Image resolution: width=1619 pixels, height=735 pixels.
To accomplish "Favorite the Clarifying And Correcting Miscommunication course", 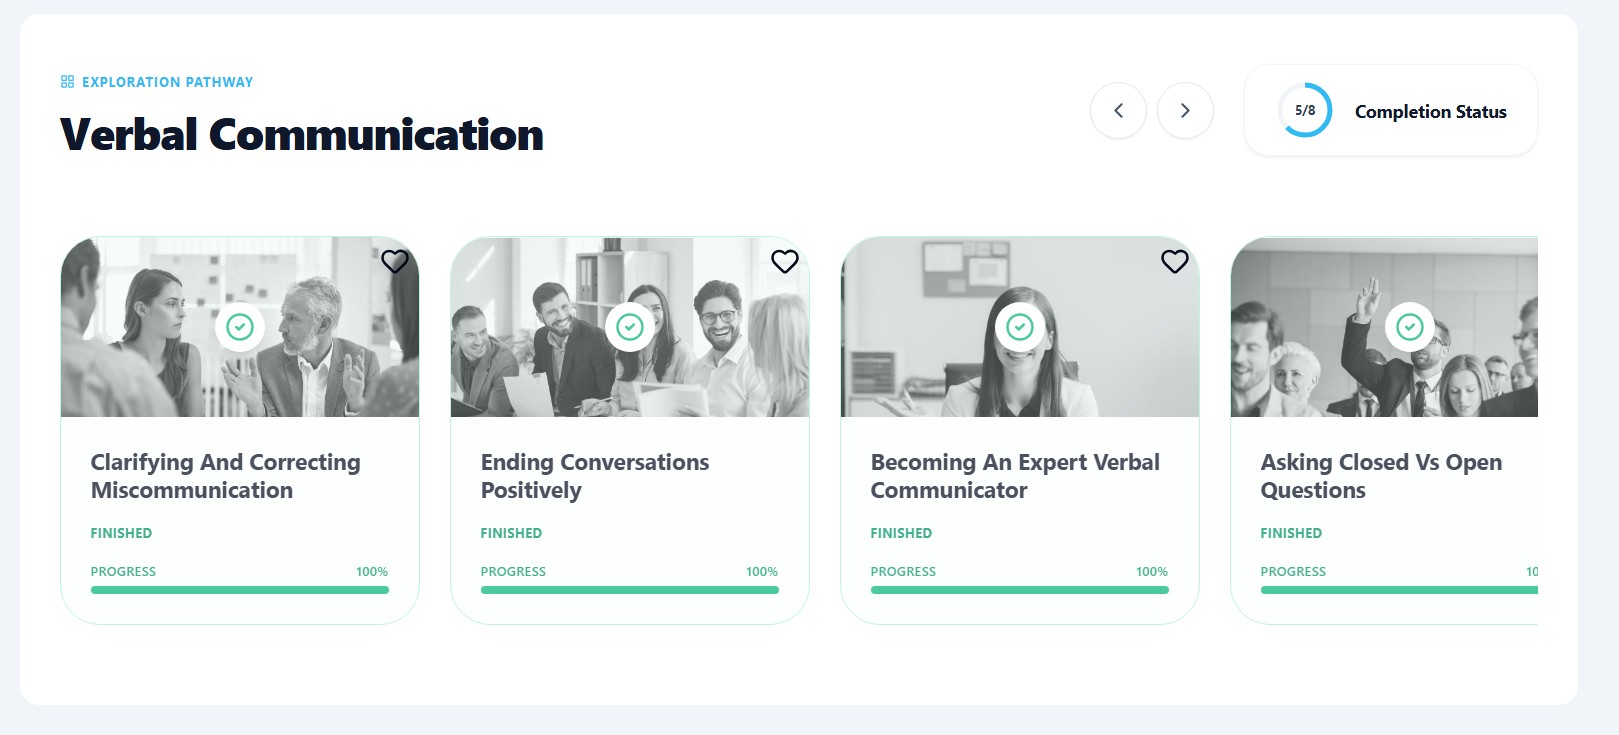I will tap(395, 261).
